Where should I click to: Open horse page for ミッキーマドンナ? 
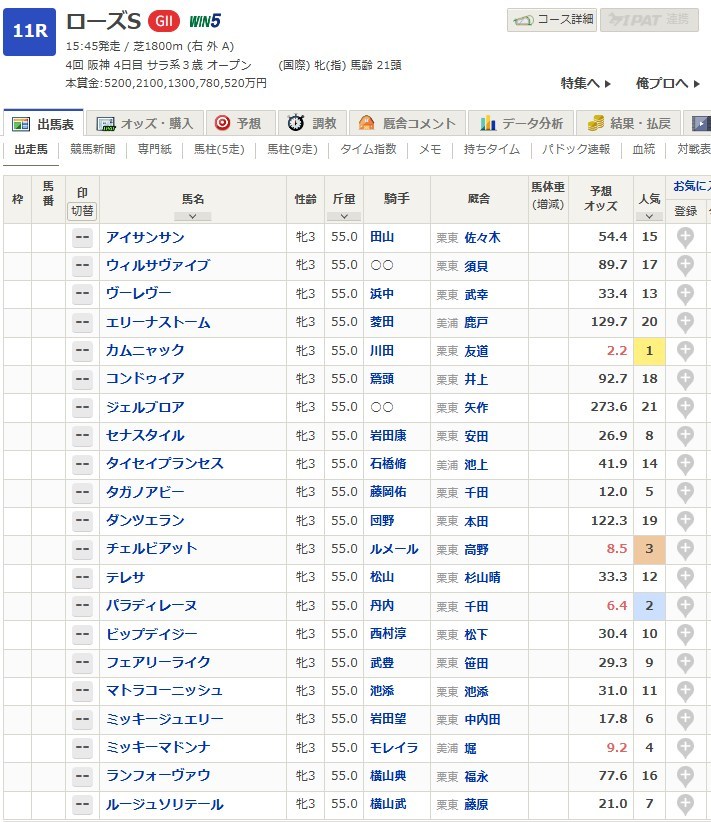[158, 747]
